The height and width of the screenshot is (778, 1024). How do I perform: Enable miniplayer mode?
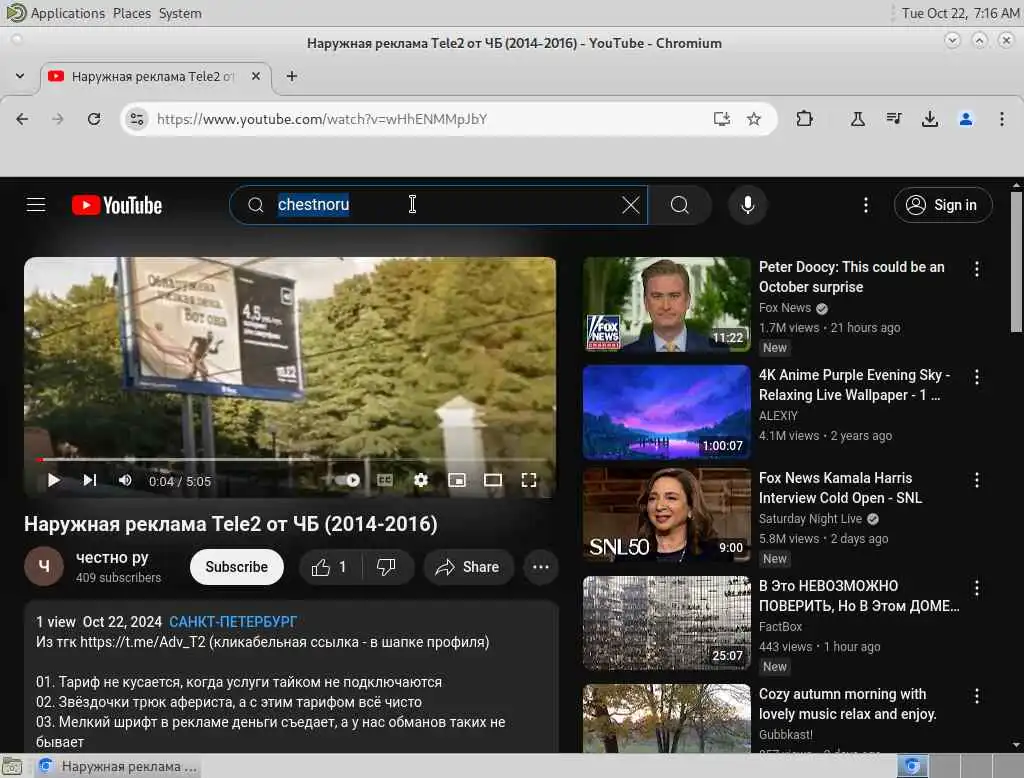pos(457,481)
